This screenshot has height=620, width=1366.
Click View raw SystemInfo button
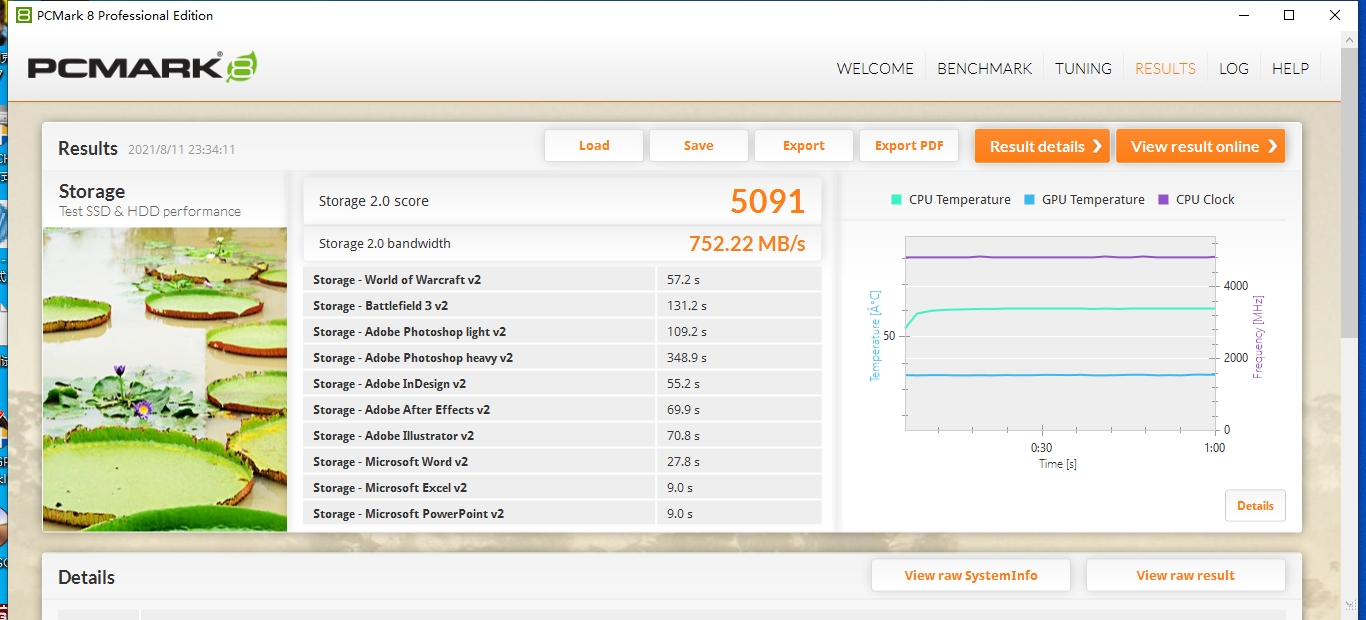970,576
